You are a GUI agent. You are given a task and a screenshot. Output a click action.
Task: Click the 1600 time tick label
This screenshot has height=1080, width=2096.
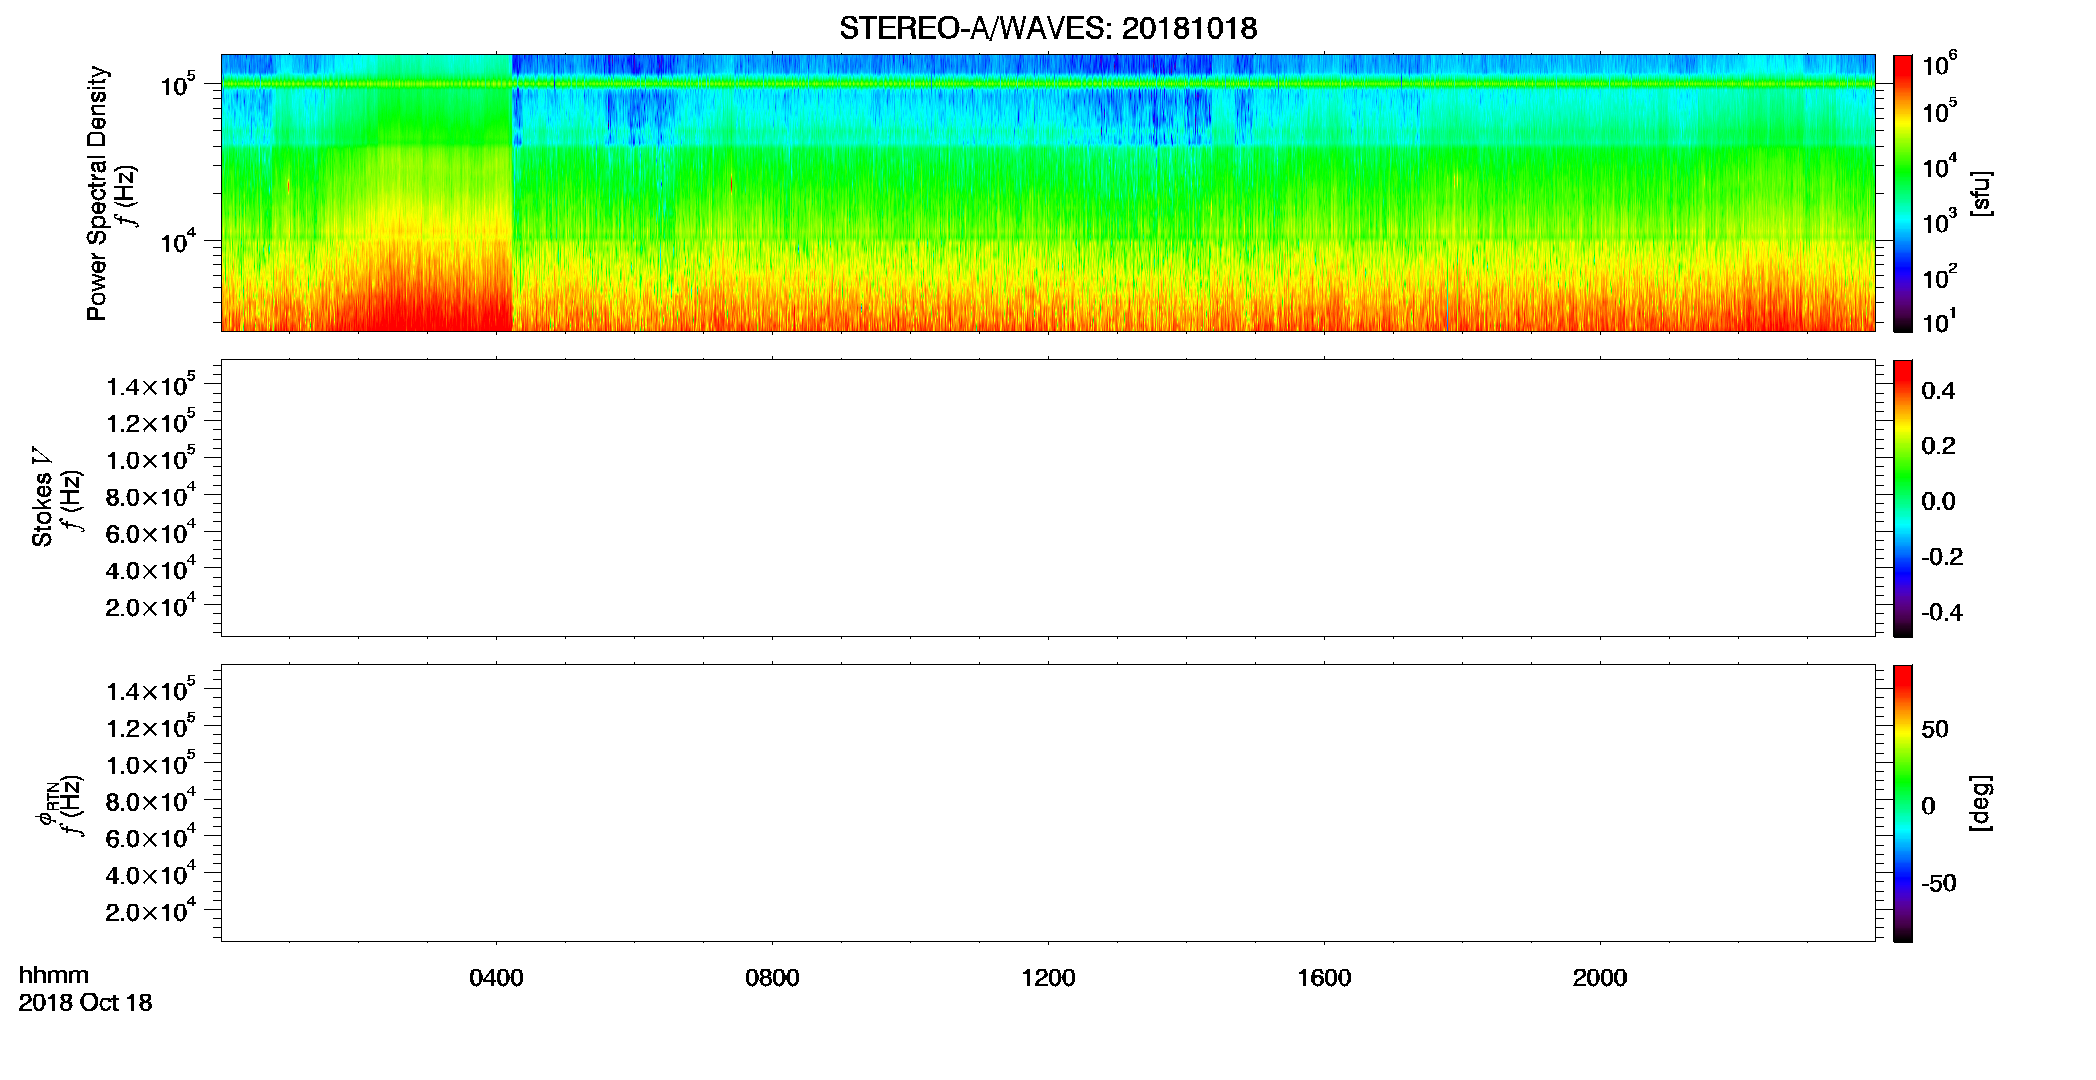pos(1324,978)
